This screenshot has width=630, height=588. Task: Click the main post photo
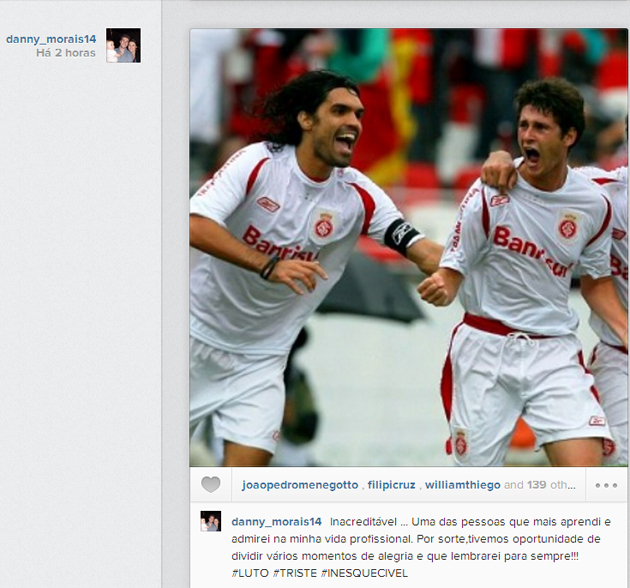[x=408, y=247]
